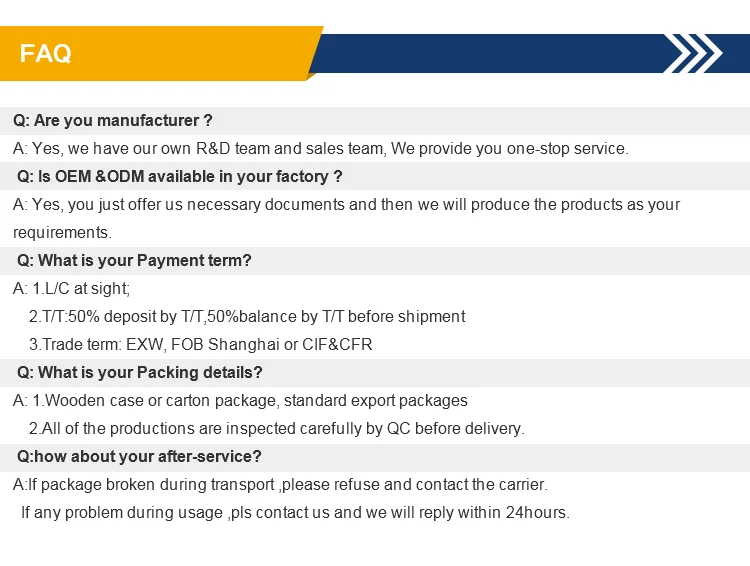
Task: Click the line about reply within 24hours
Action: click(x=295, y=512)
